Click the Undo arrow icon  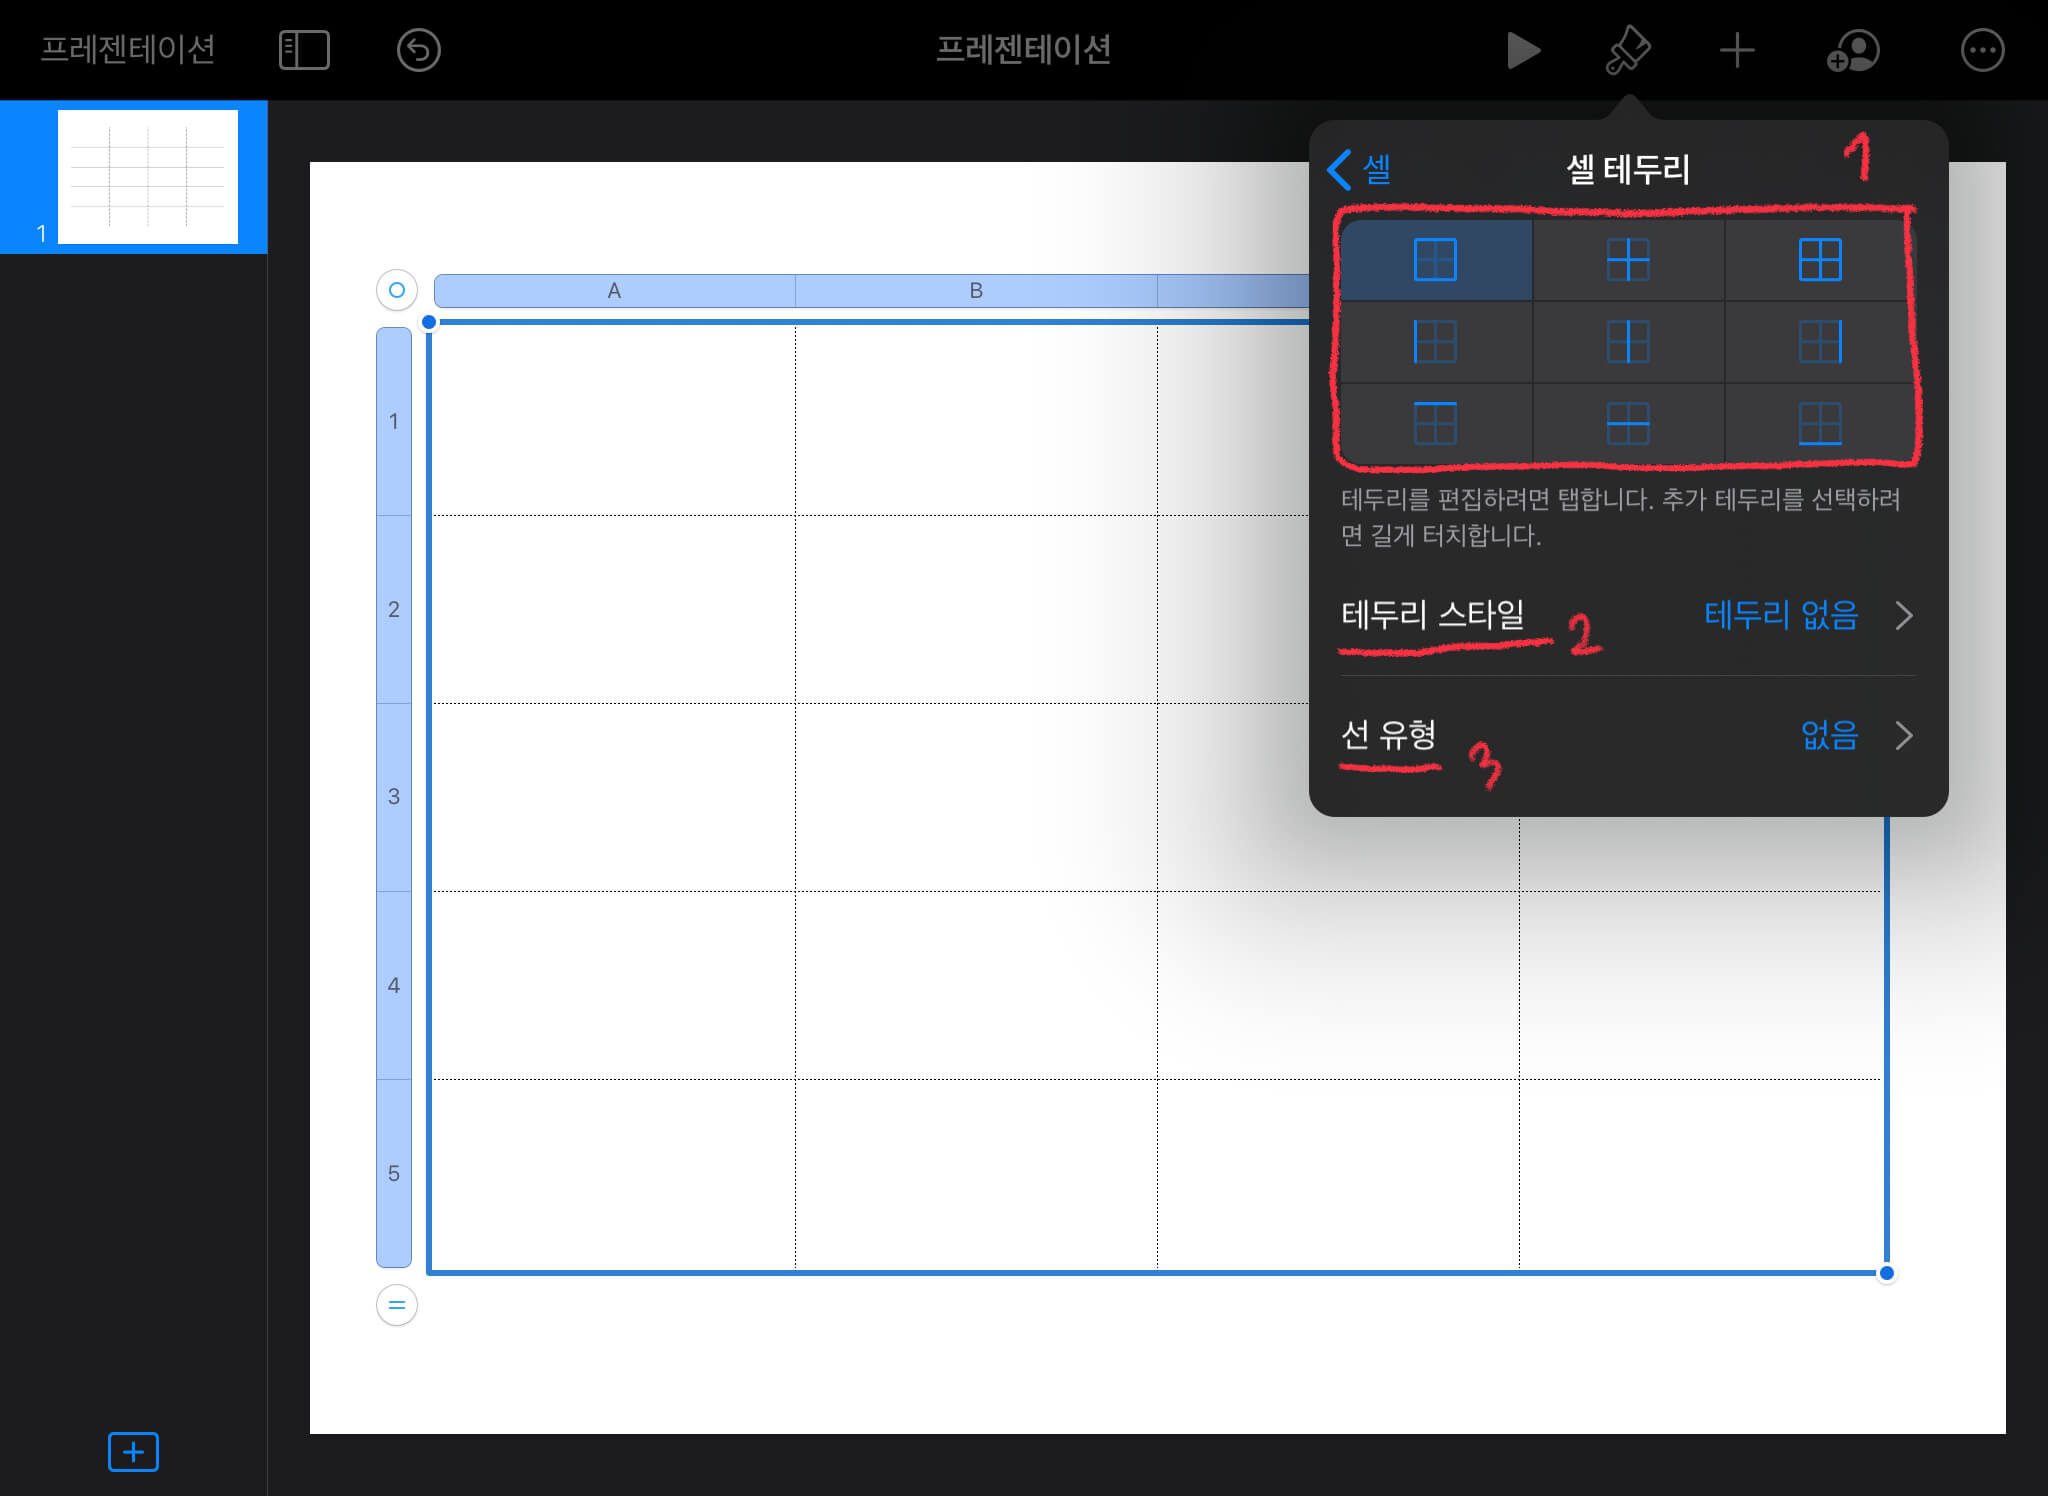point(418,50)
